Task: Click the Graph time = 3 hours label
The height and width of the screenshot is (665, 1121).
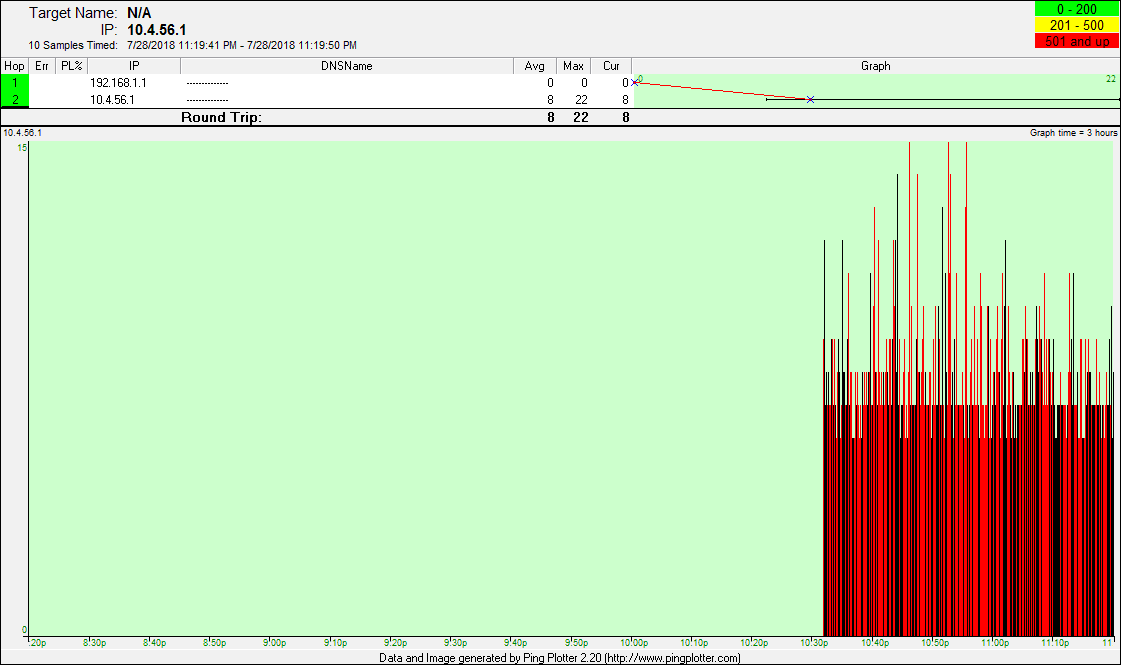Action: (x=1073, y=133)
